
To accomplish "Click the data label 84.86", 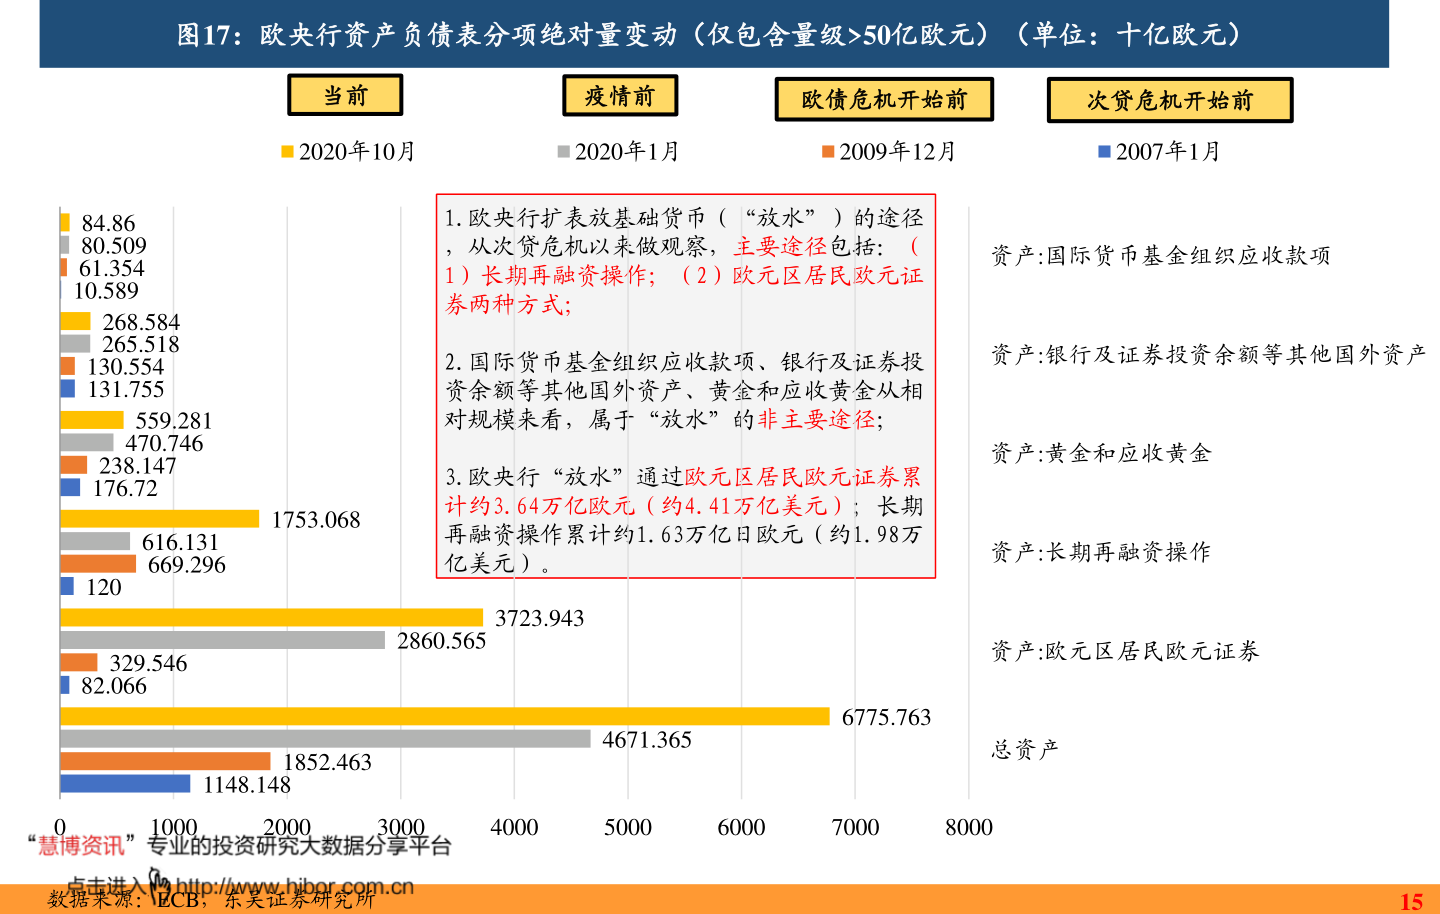I will [x=108, y=223].
